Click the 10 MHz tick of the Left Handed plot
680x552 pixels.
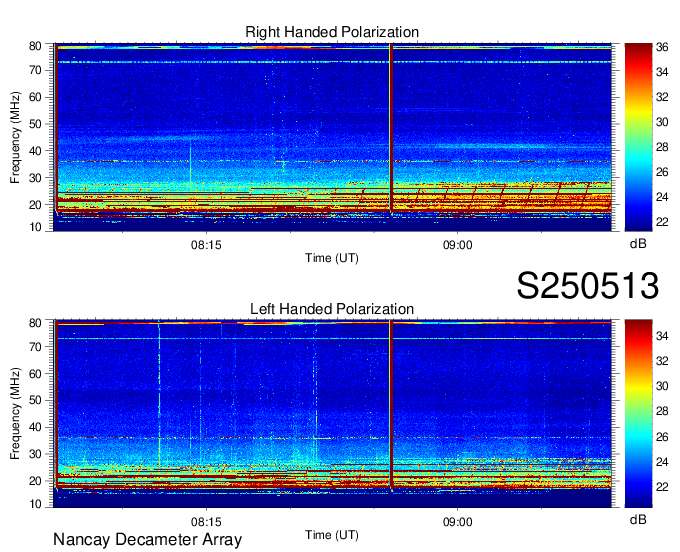35,504
